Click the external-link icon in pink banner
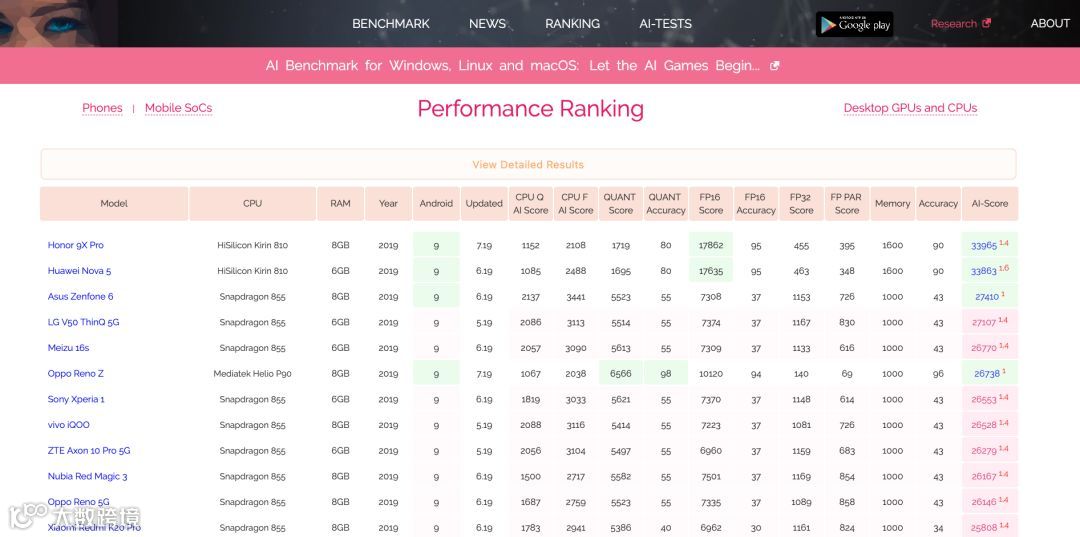Screen dimensions: 1080x537 (x=774, y=66)
